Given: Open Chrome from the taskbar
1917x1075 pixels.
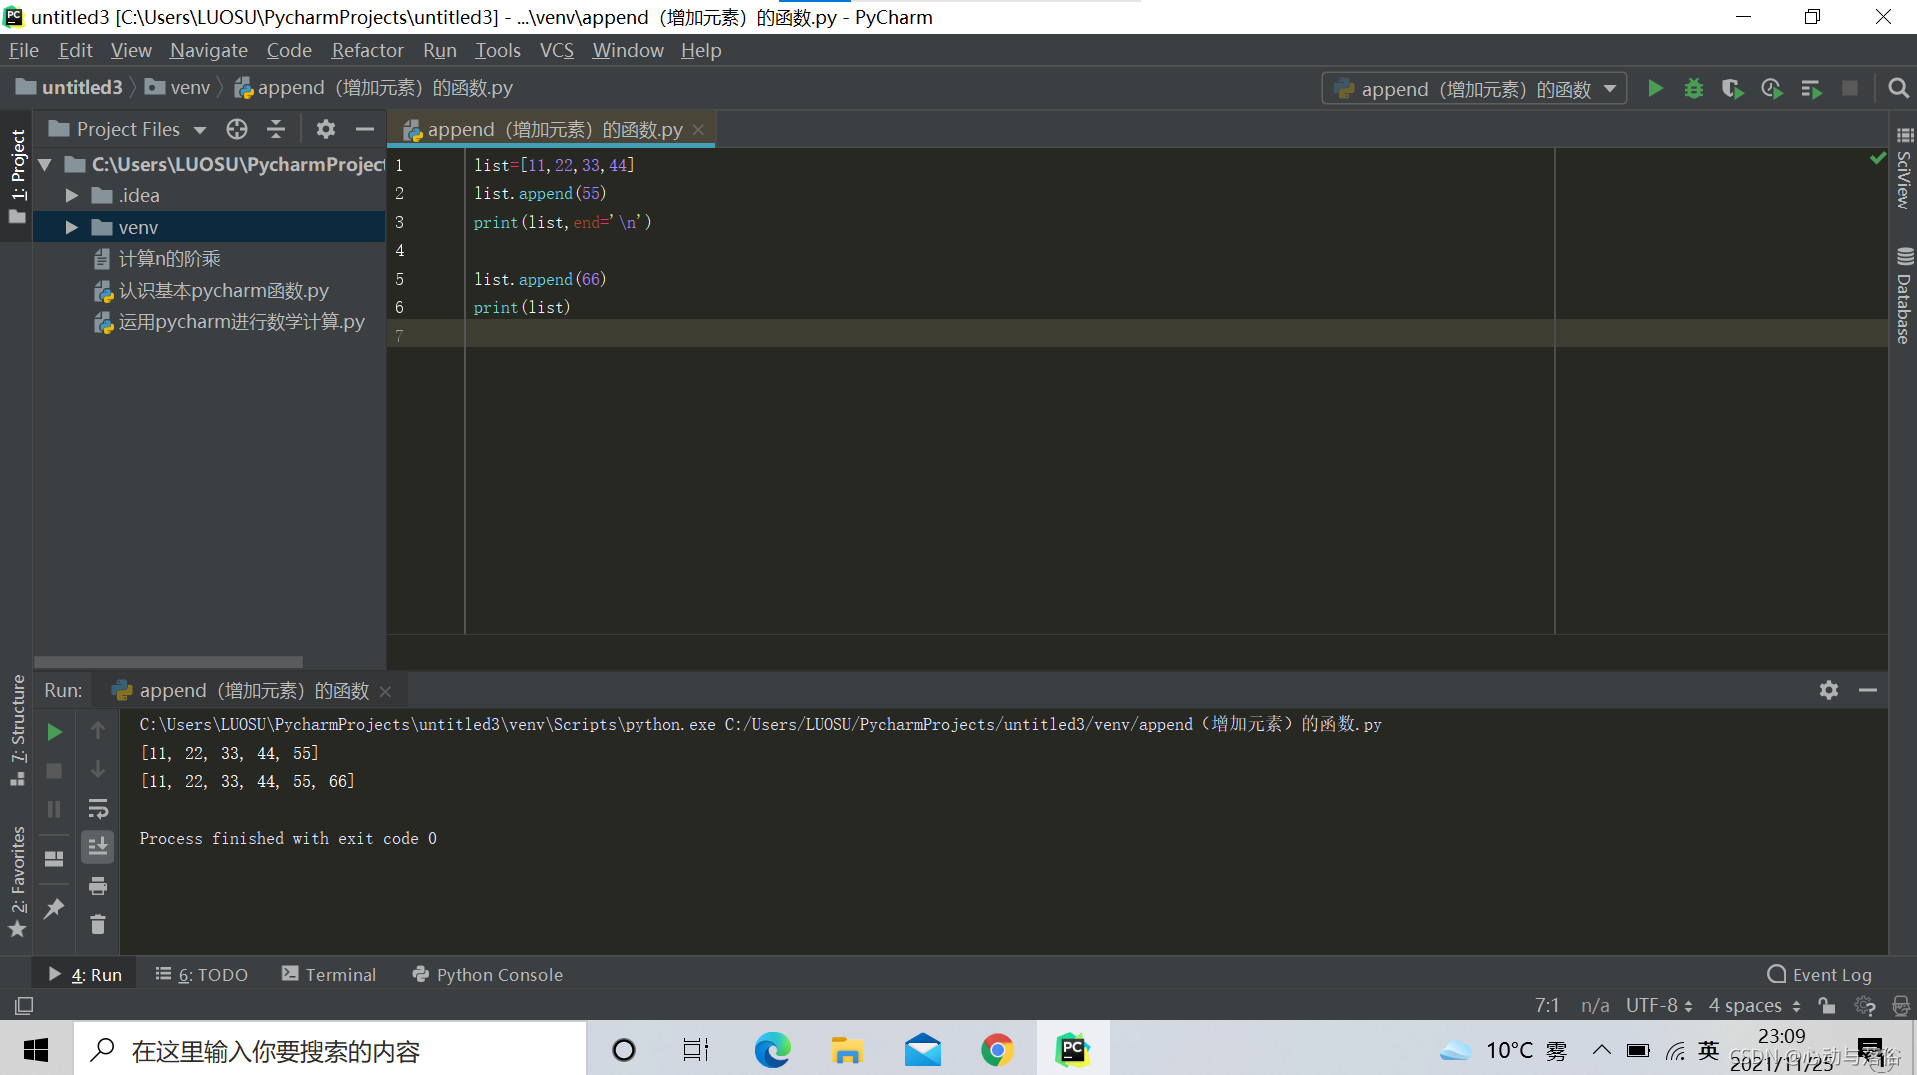Looking at the screenshot, I should (x=997, y=1050).
